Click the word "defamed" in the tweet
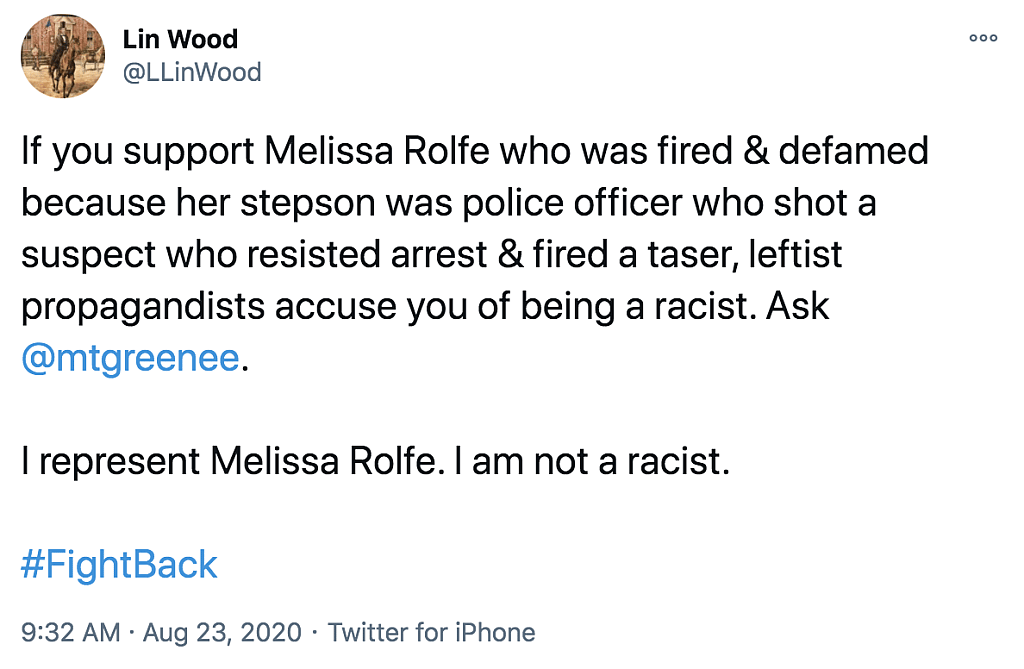This screenshot has height=669, width=1024. tap(854, 152)
